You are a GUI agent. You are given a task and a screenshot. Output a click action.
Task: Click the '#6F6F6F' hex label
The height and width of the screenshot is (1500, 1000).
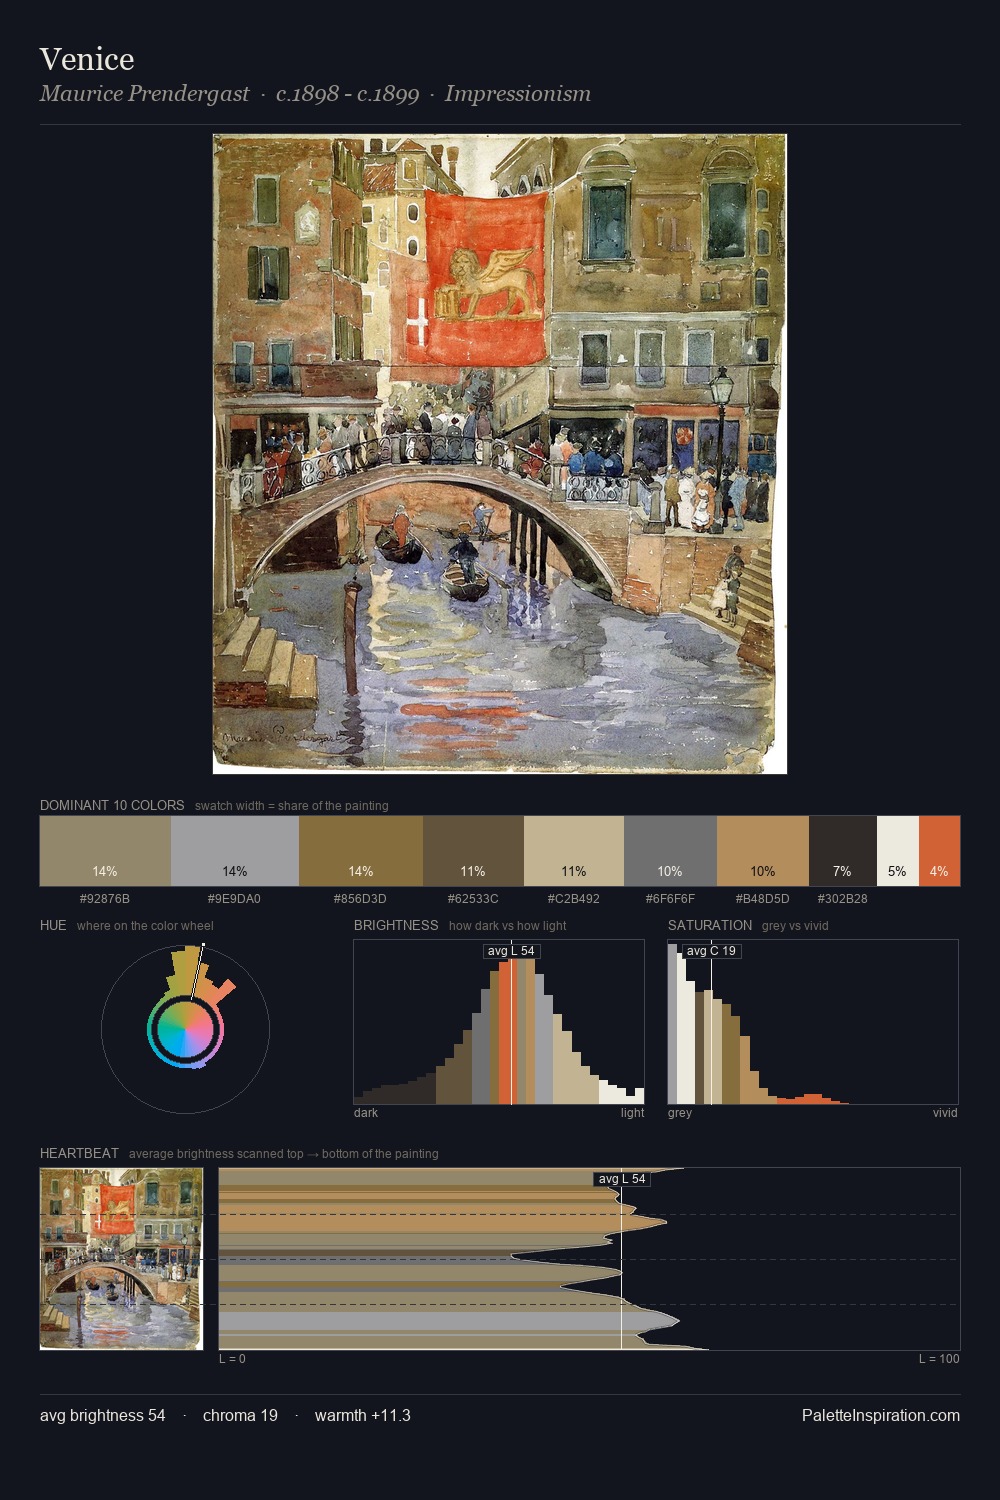pos(670,898)
